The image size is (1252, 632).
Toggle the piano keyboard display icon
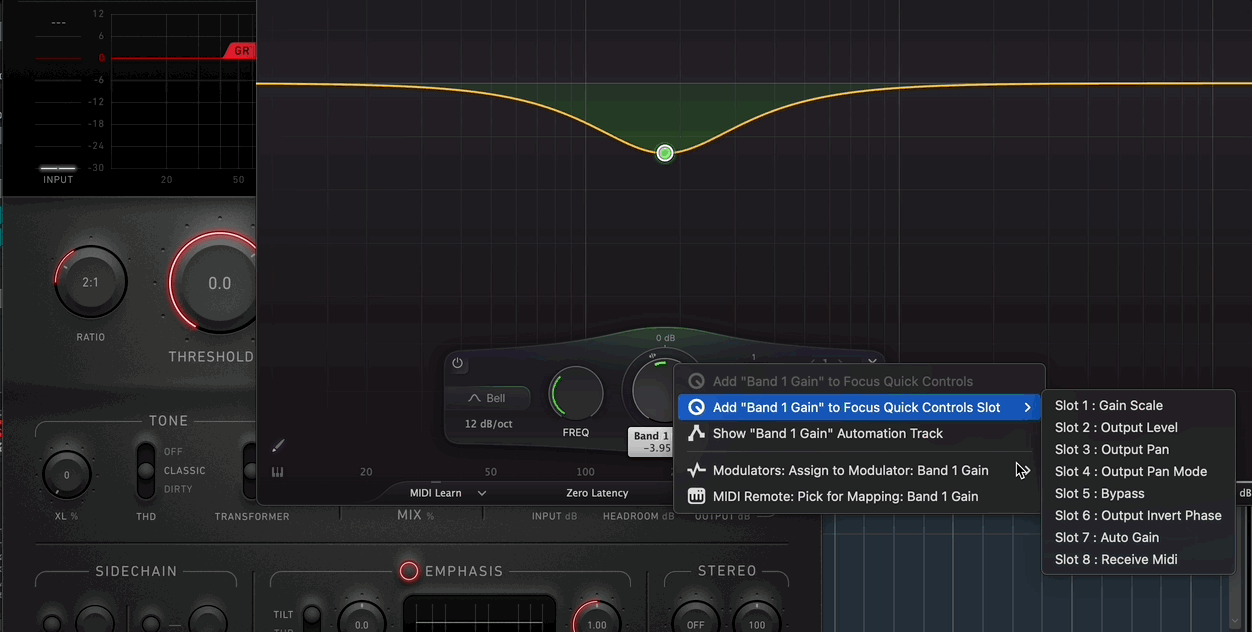[278, 472]
